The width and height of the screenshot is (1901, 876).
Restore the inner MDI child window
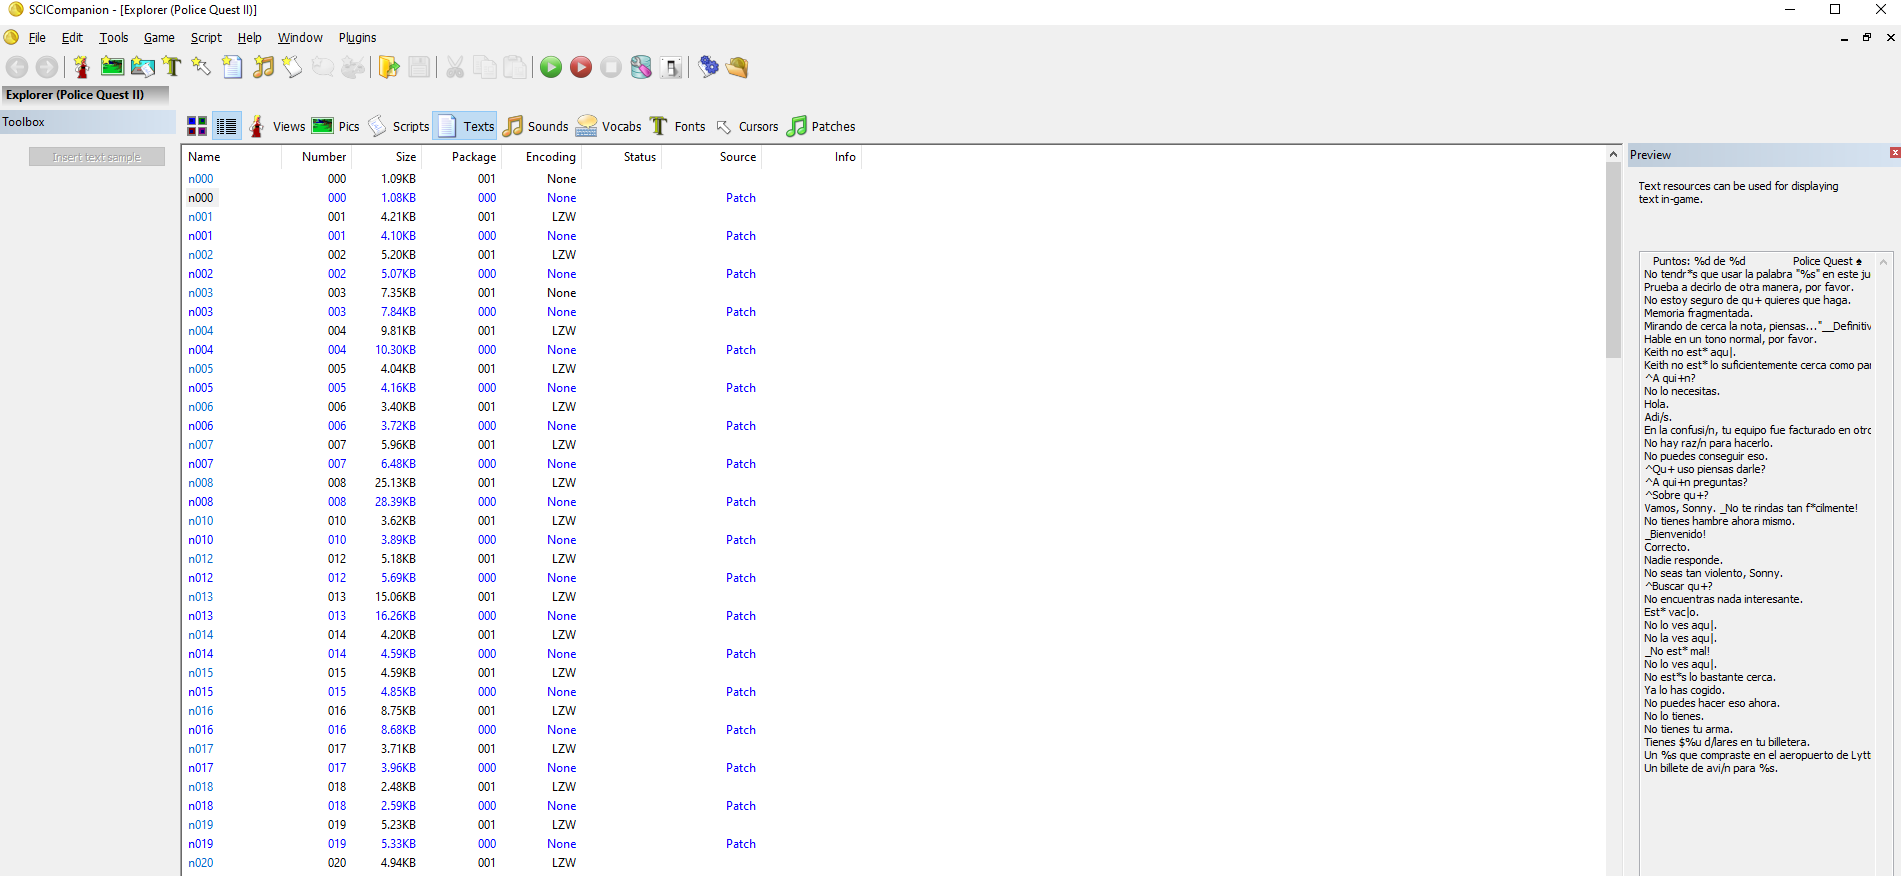point(1866,38)
